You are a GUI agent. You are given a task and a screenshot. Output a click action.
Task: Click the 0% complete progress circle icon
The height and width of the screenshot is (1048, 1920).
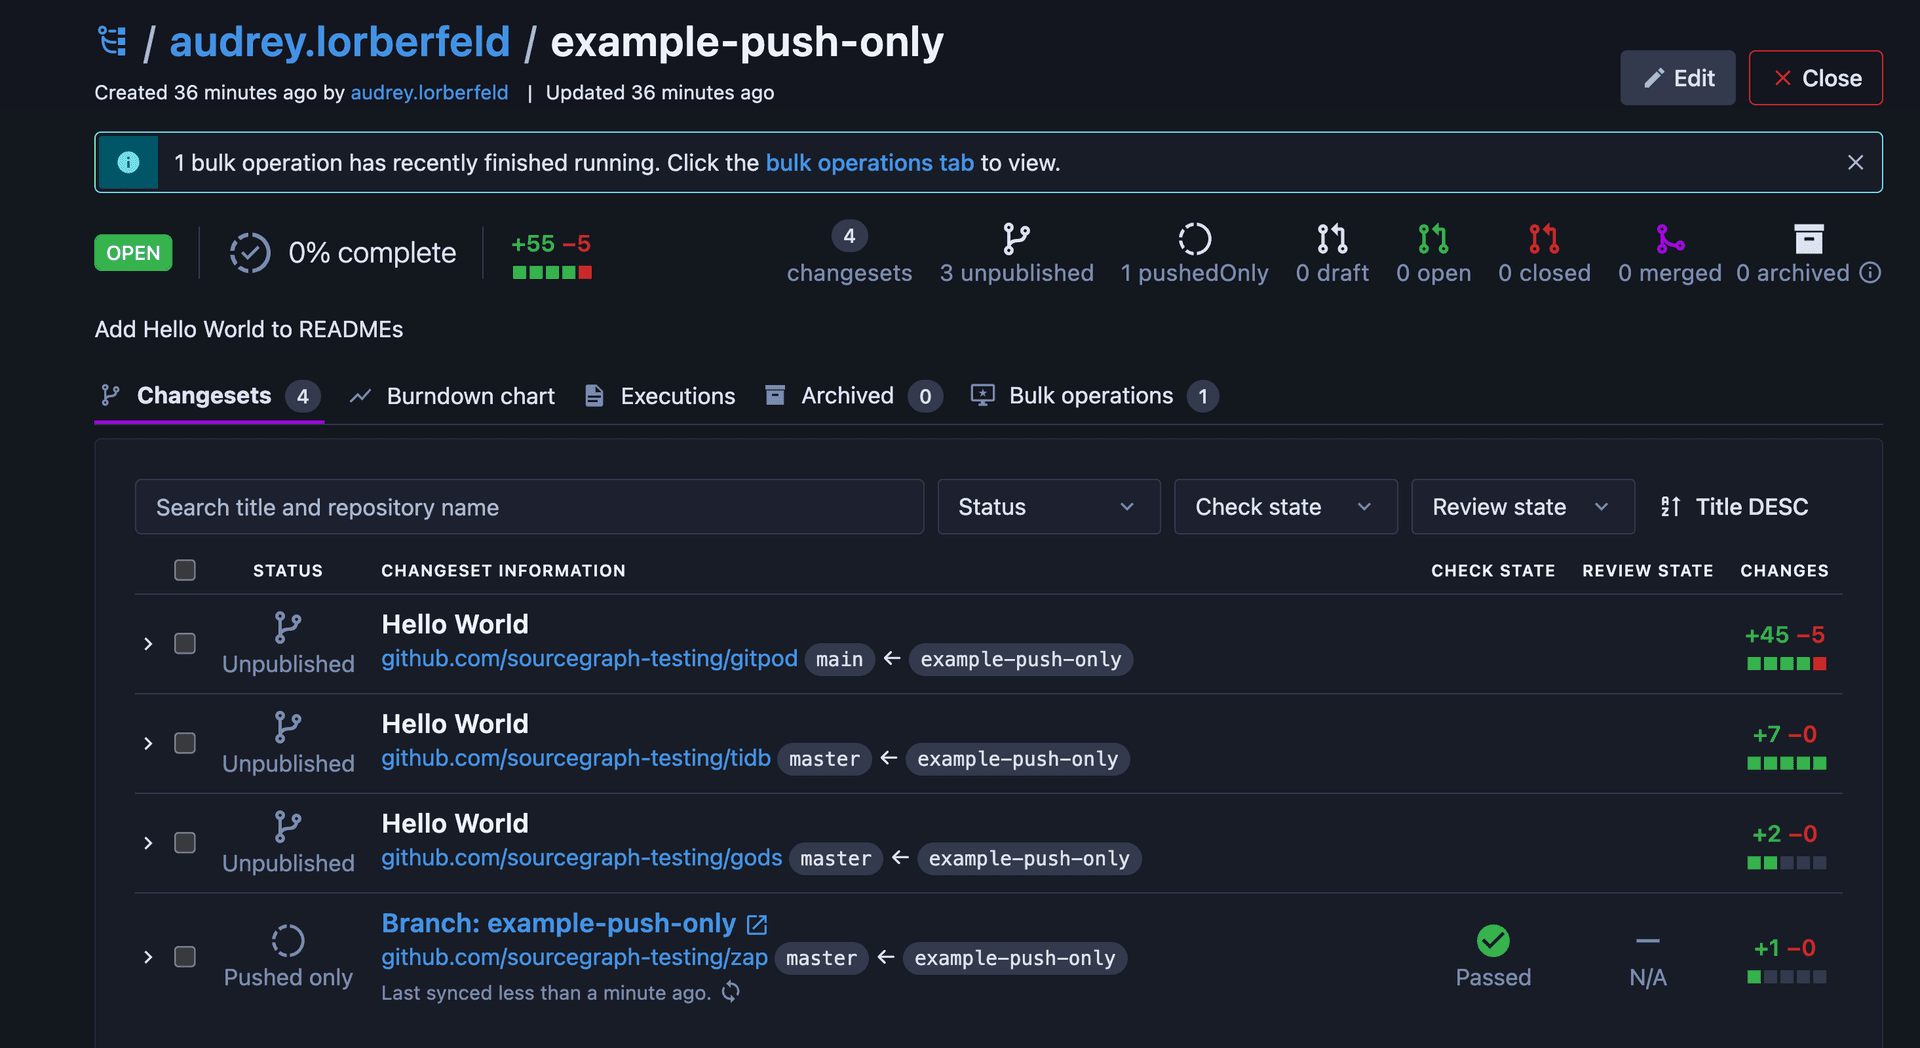coord(250,253)
